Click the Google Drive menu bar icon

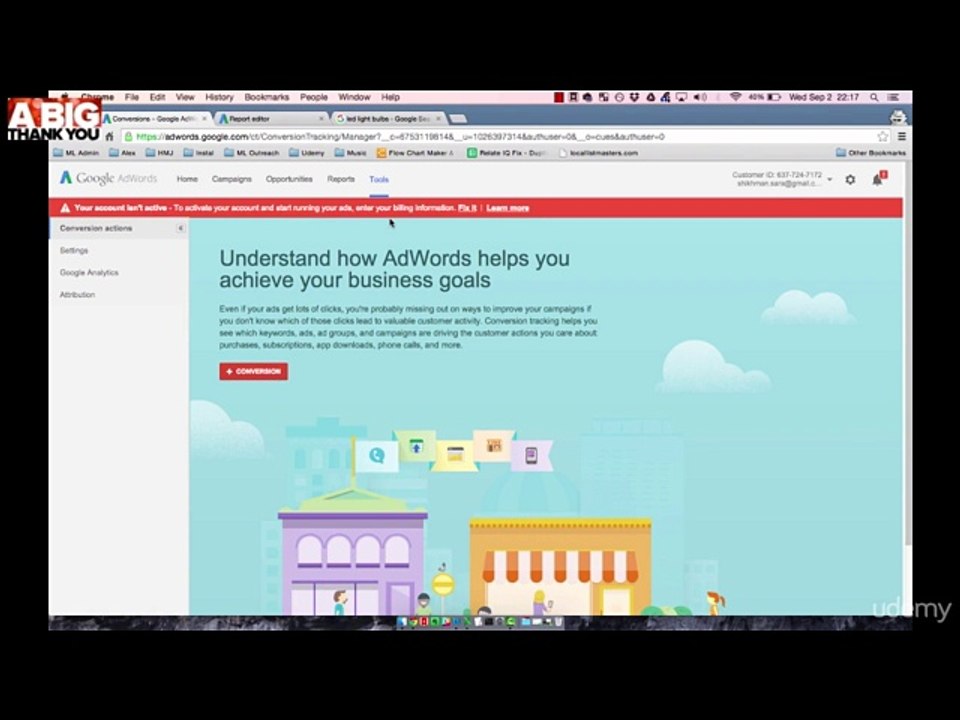pyautogui.click(x=650, y=97)
